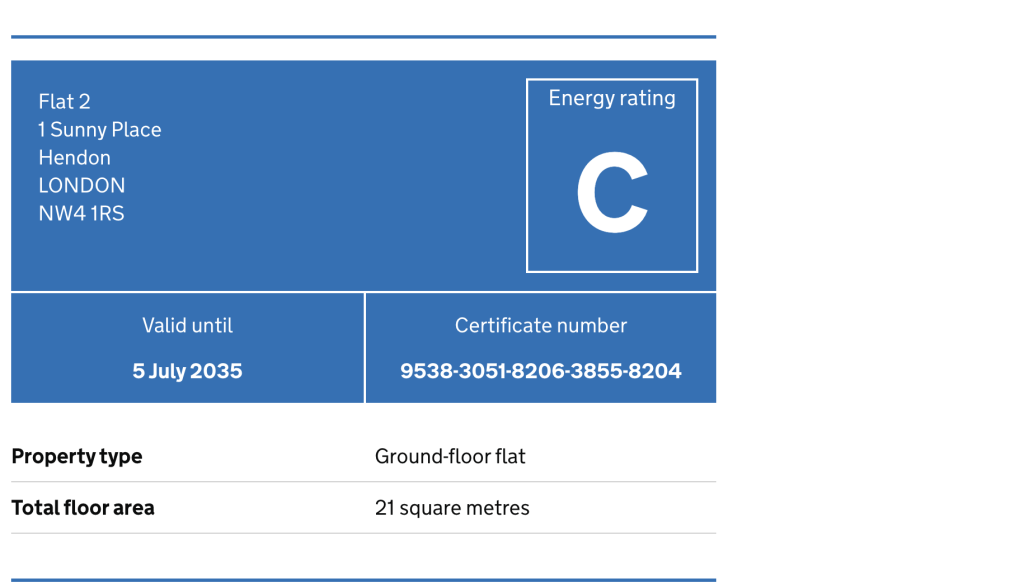Click the 1 Sunny Place address line
Image resolution: width=1024 pixels, height=583 pixels.
pos(99,130)
